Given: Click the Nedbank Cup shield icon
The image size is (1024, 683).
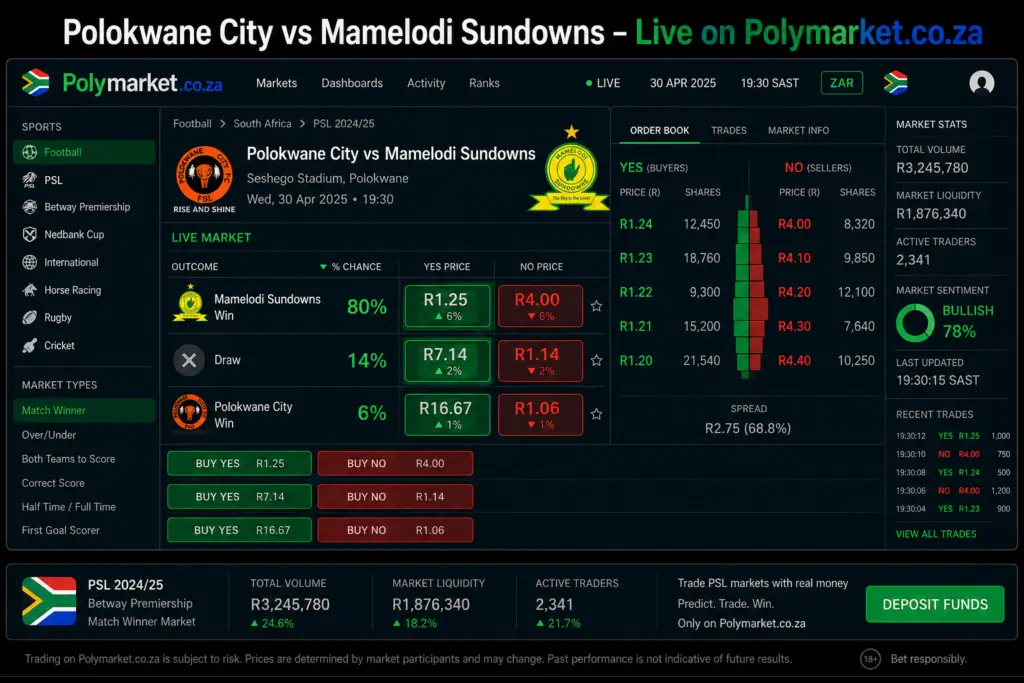Looking at the screenshot, I should (x=29, y=234).
